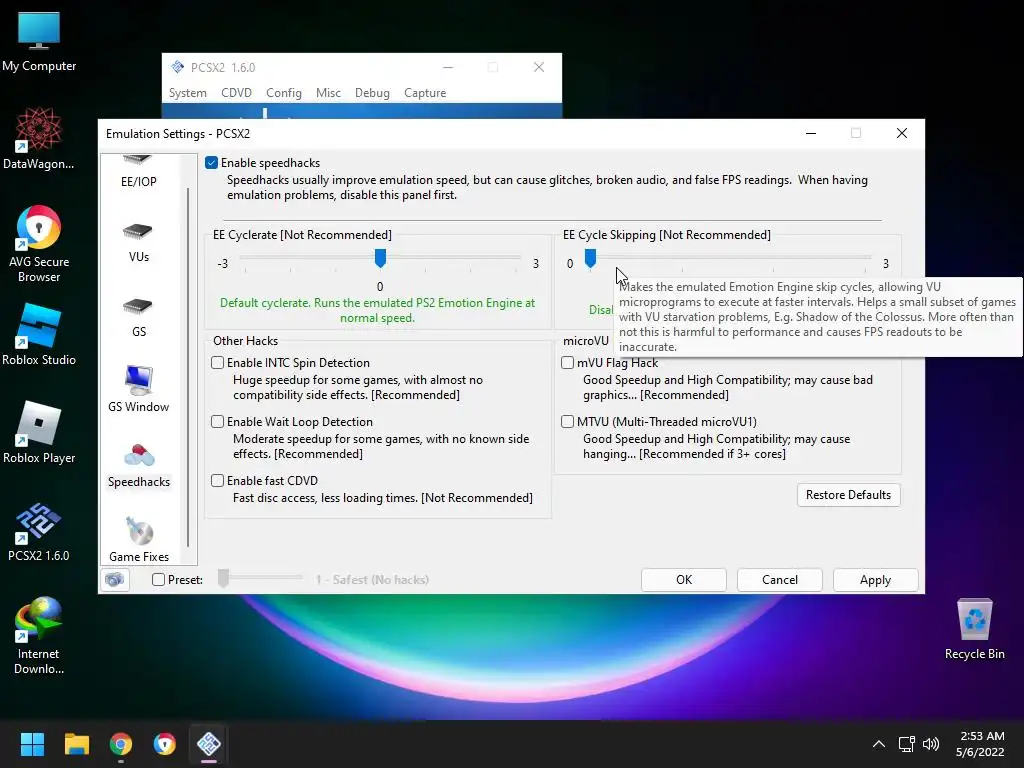Click the sidebar vertical scrollbar
The height and width of the screenshot is (768, 1024).
point(188,366)
